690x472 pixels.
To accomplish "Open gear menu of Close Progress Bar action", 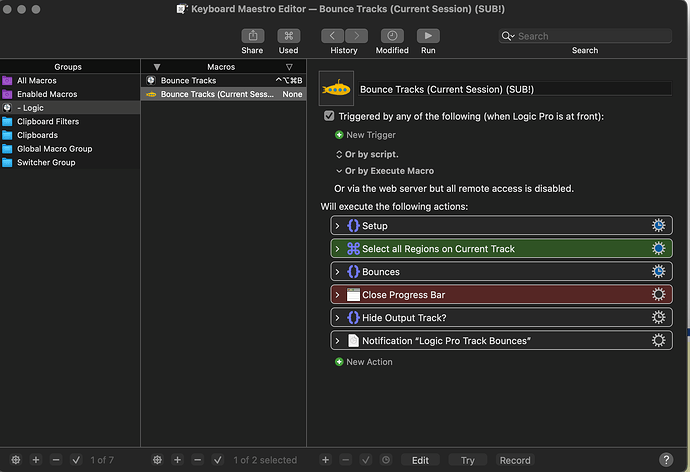I will click(658, 294).
